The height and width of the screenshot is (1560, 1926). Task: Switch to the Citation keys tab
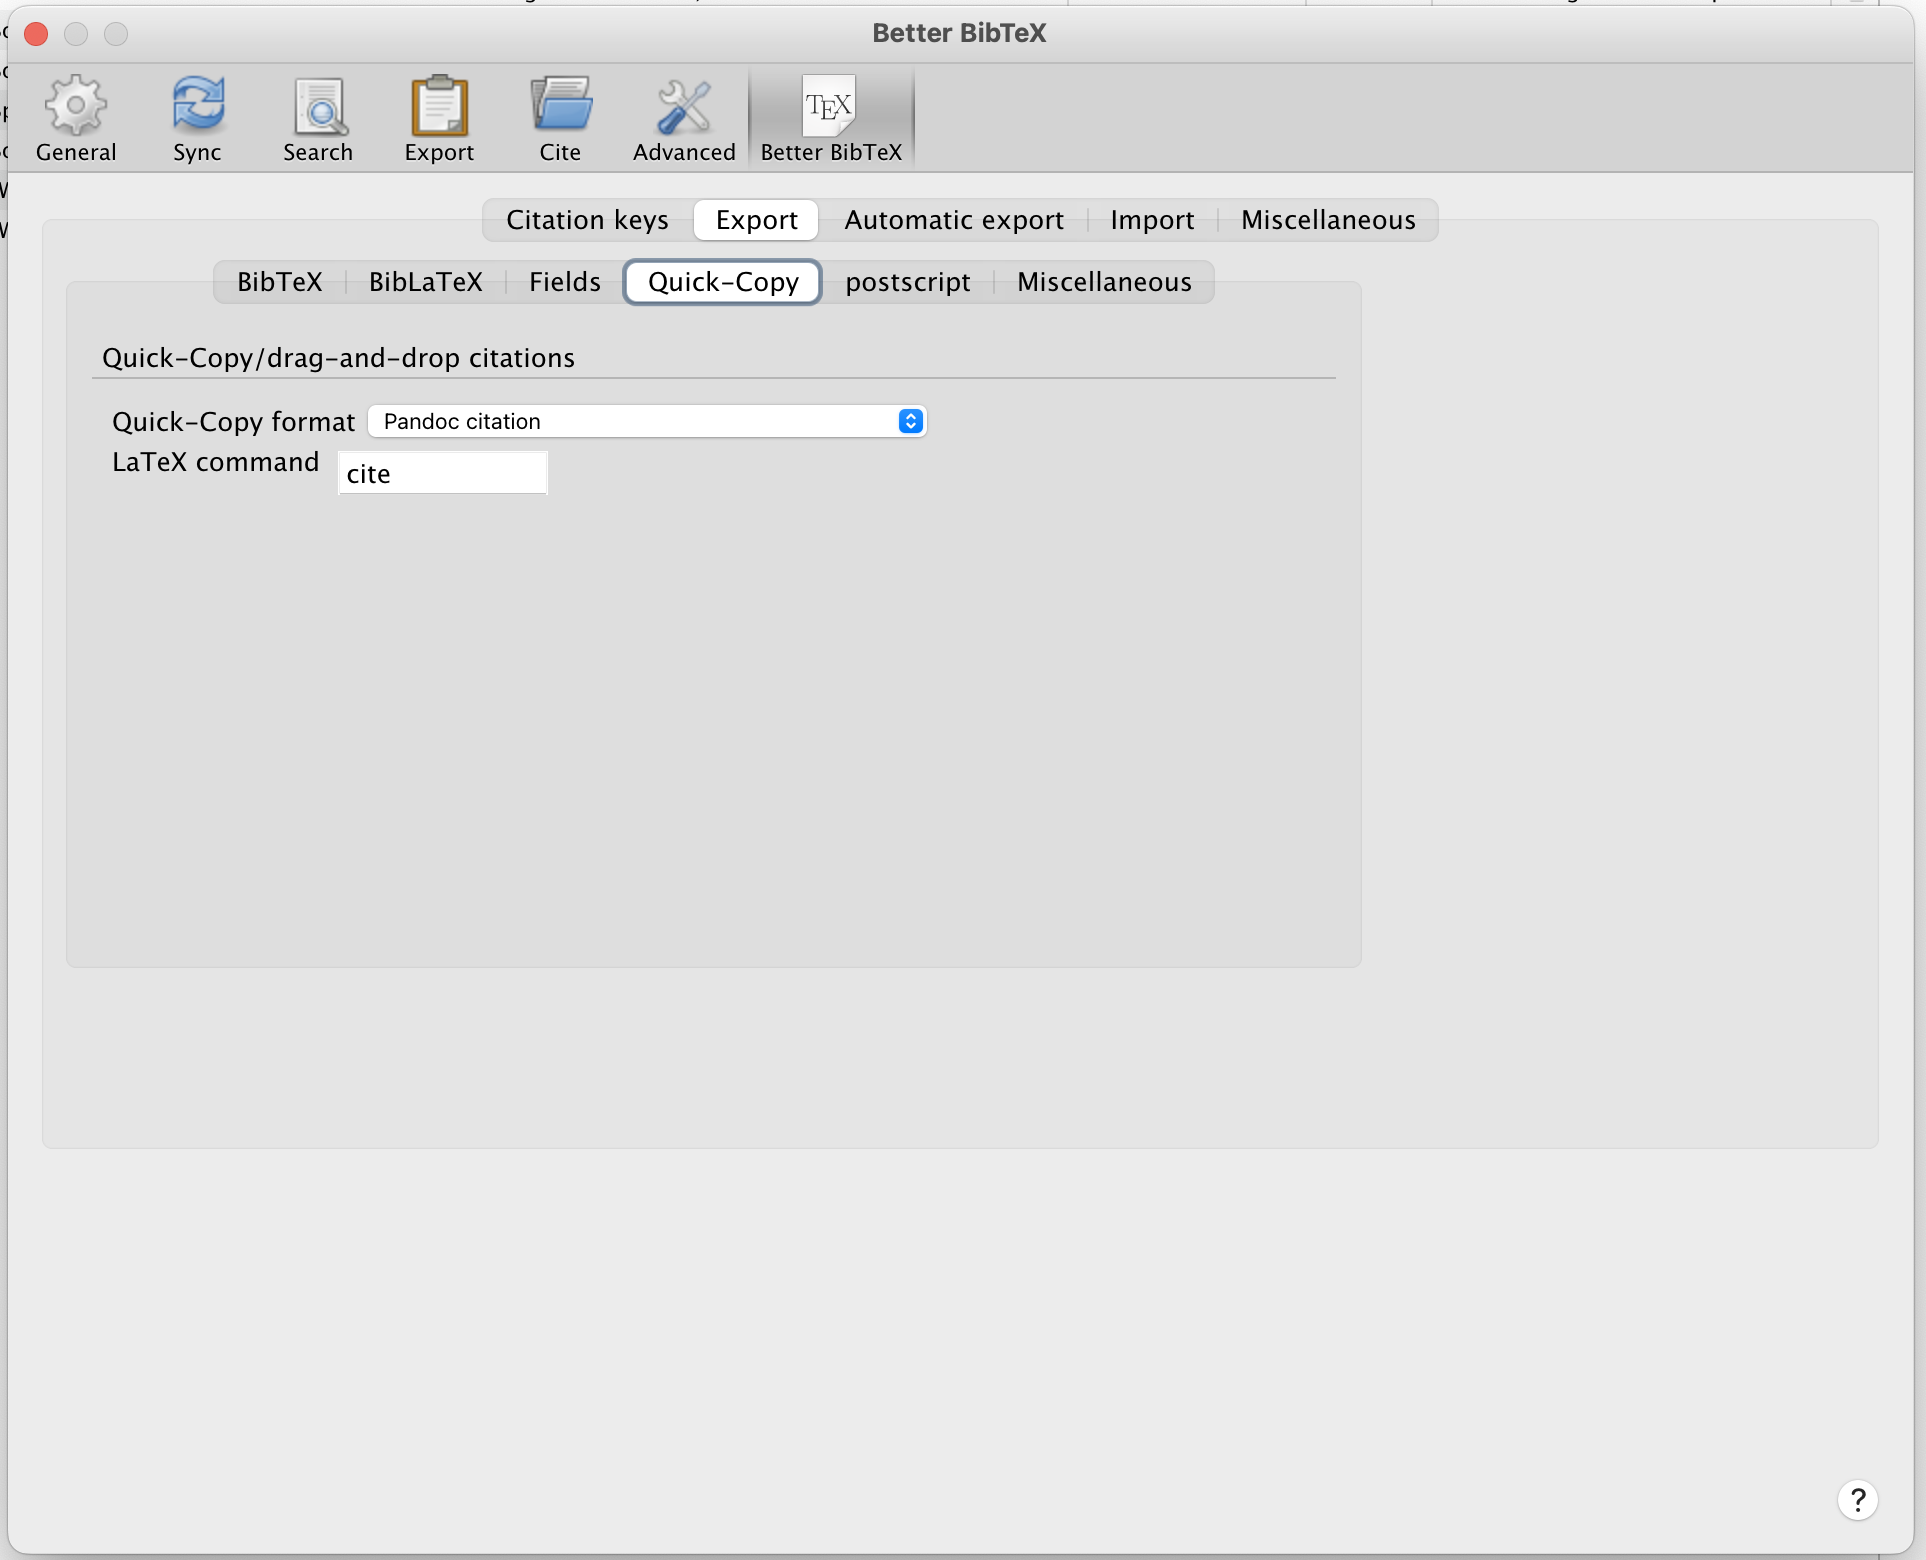587,220
